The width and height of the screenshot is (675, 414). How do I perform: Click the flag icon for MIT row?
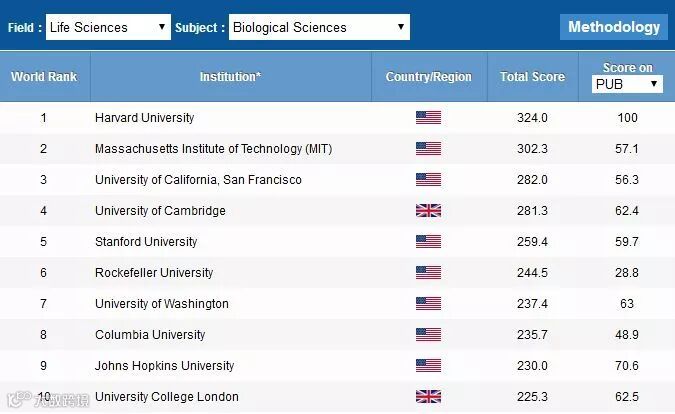428,149
